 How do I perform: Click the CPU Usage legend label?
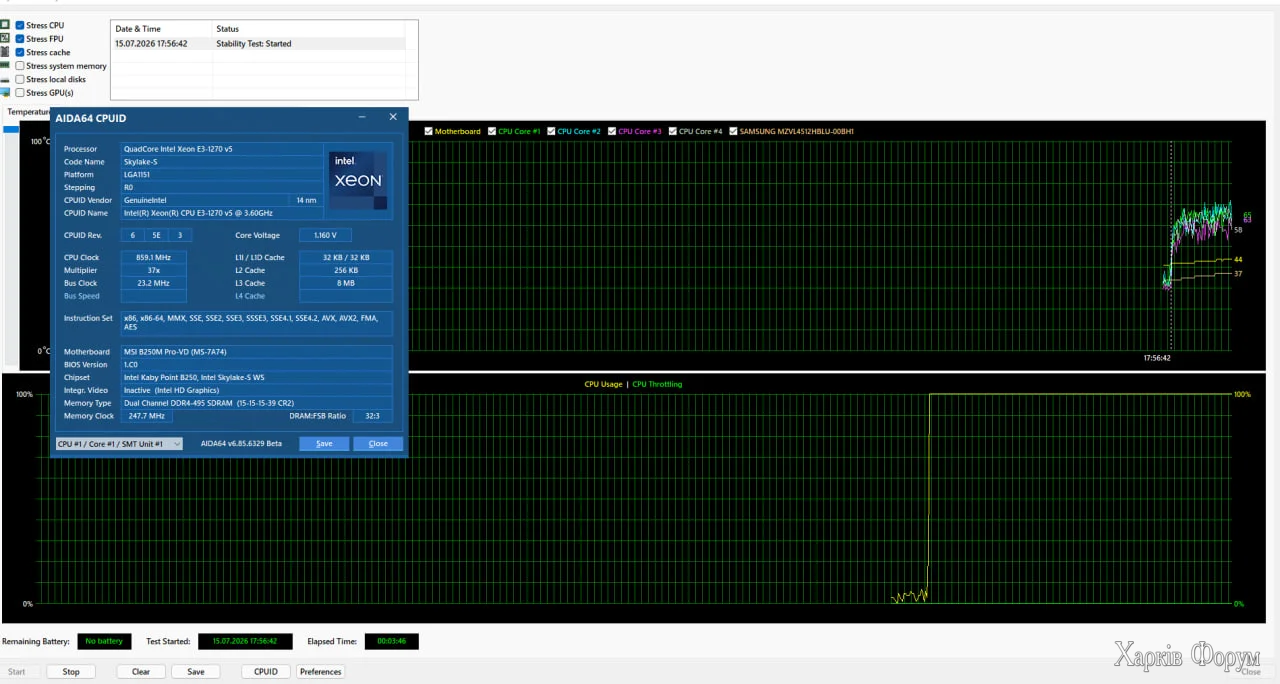coord(603,384)
